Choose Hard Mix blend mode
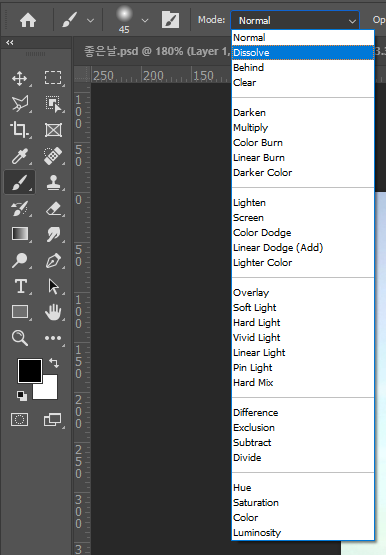This screenshot has width=386, height=555. [303, 383]
